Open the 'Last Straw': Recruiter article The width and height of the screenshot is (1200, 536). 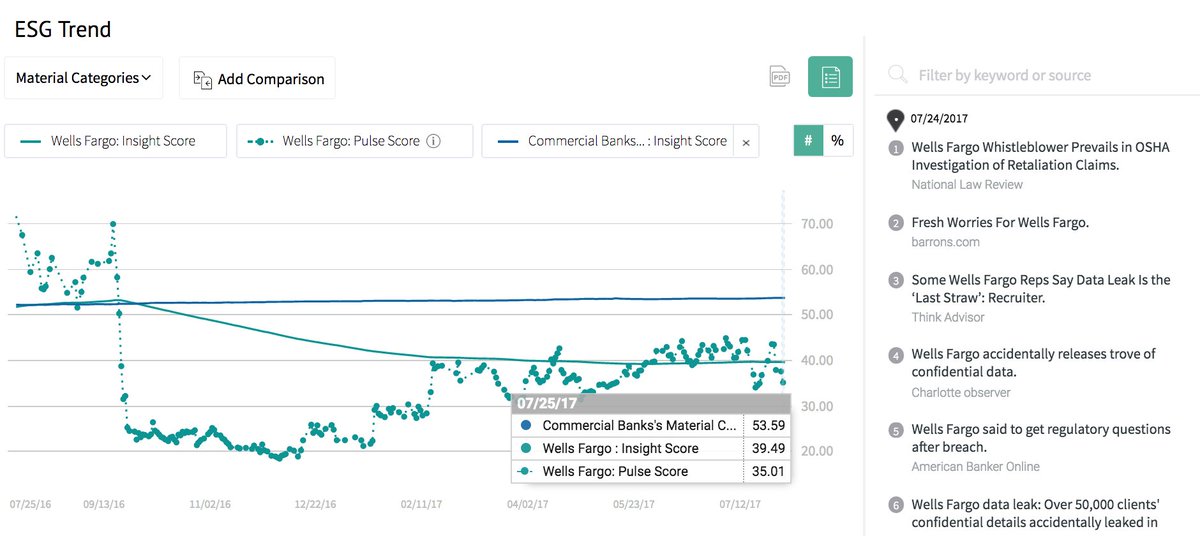[1041, 289]
